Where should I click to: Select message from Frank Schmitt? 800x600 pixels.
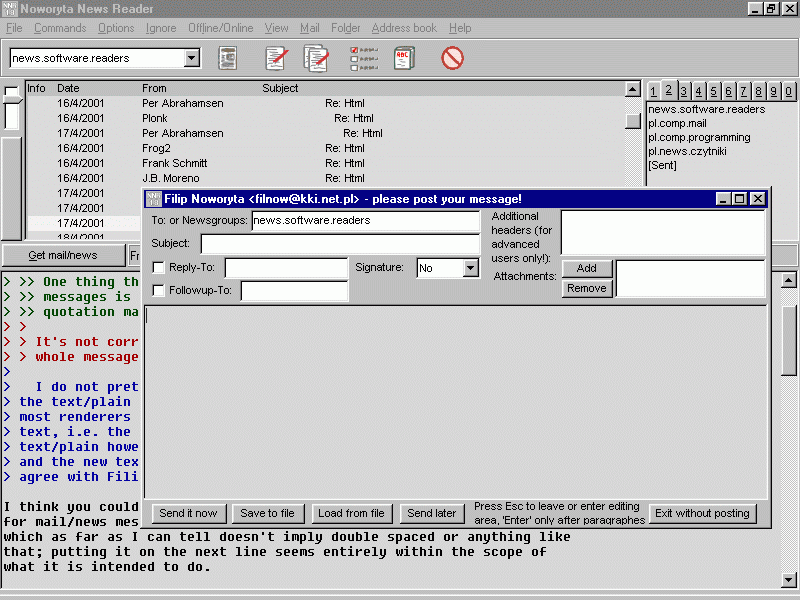point(327,163)
